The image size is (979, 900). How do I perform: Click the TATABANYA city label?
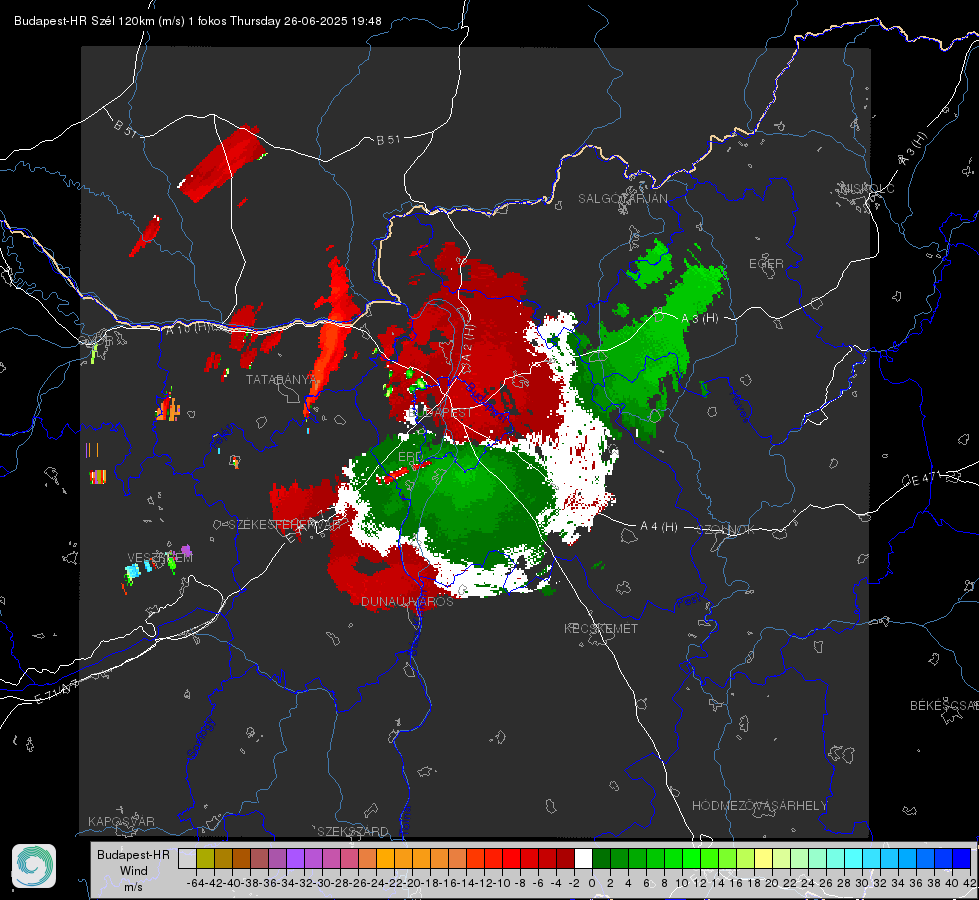282,379
